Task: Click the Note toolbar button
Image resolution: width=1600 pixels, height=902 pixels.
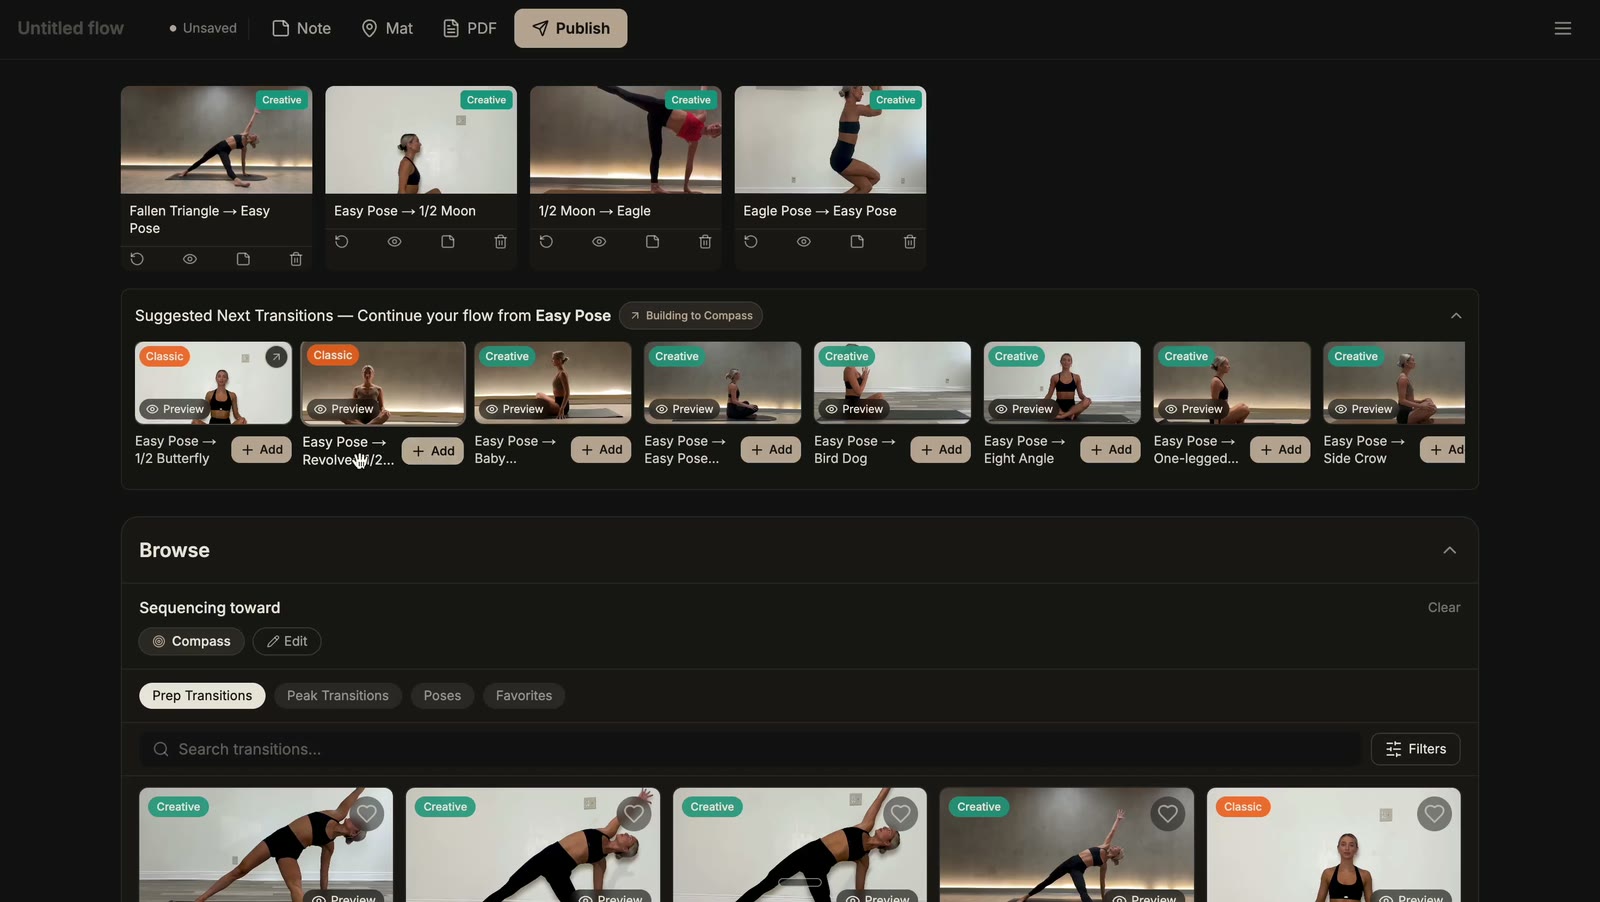Action: [301, 28]
